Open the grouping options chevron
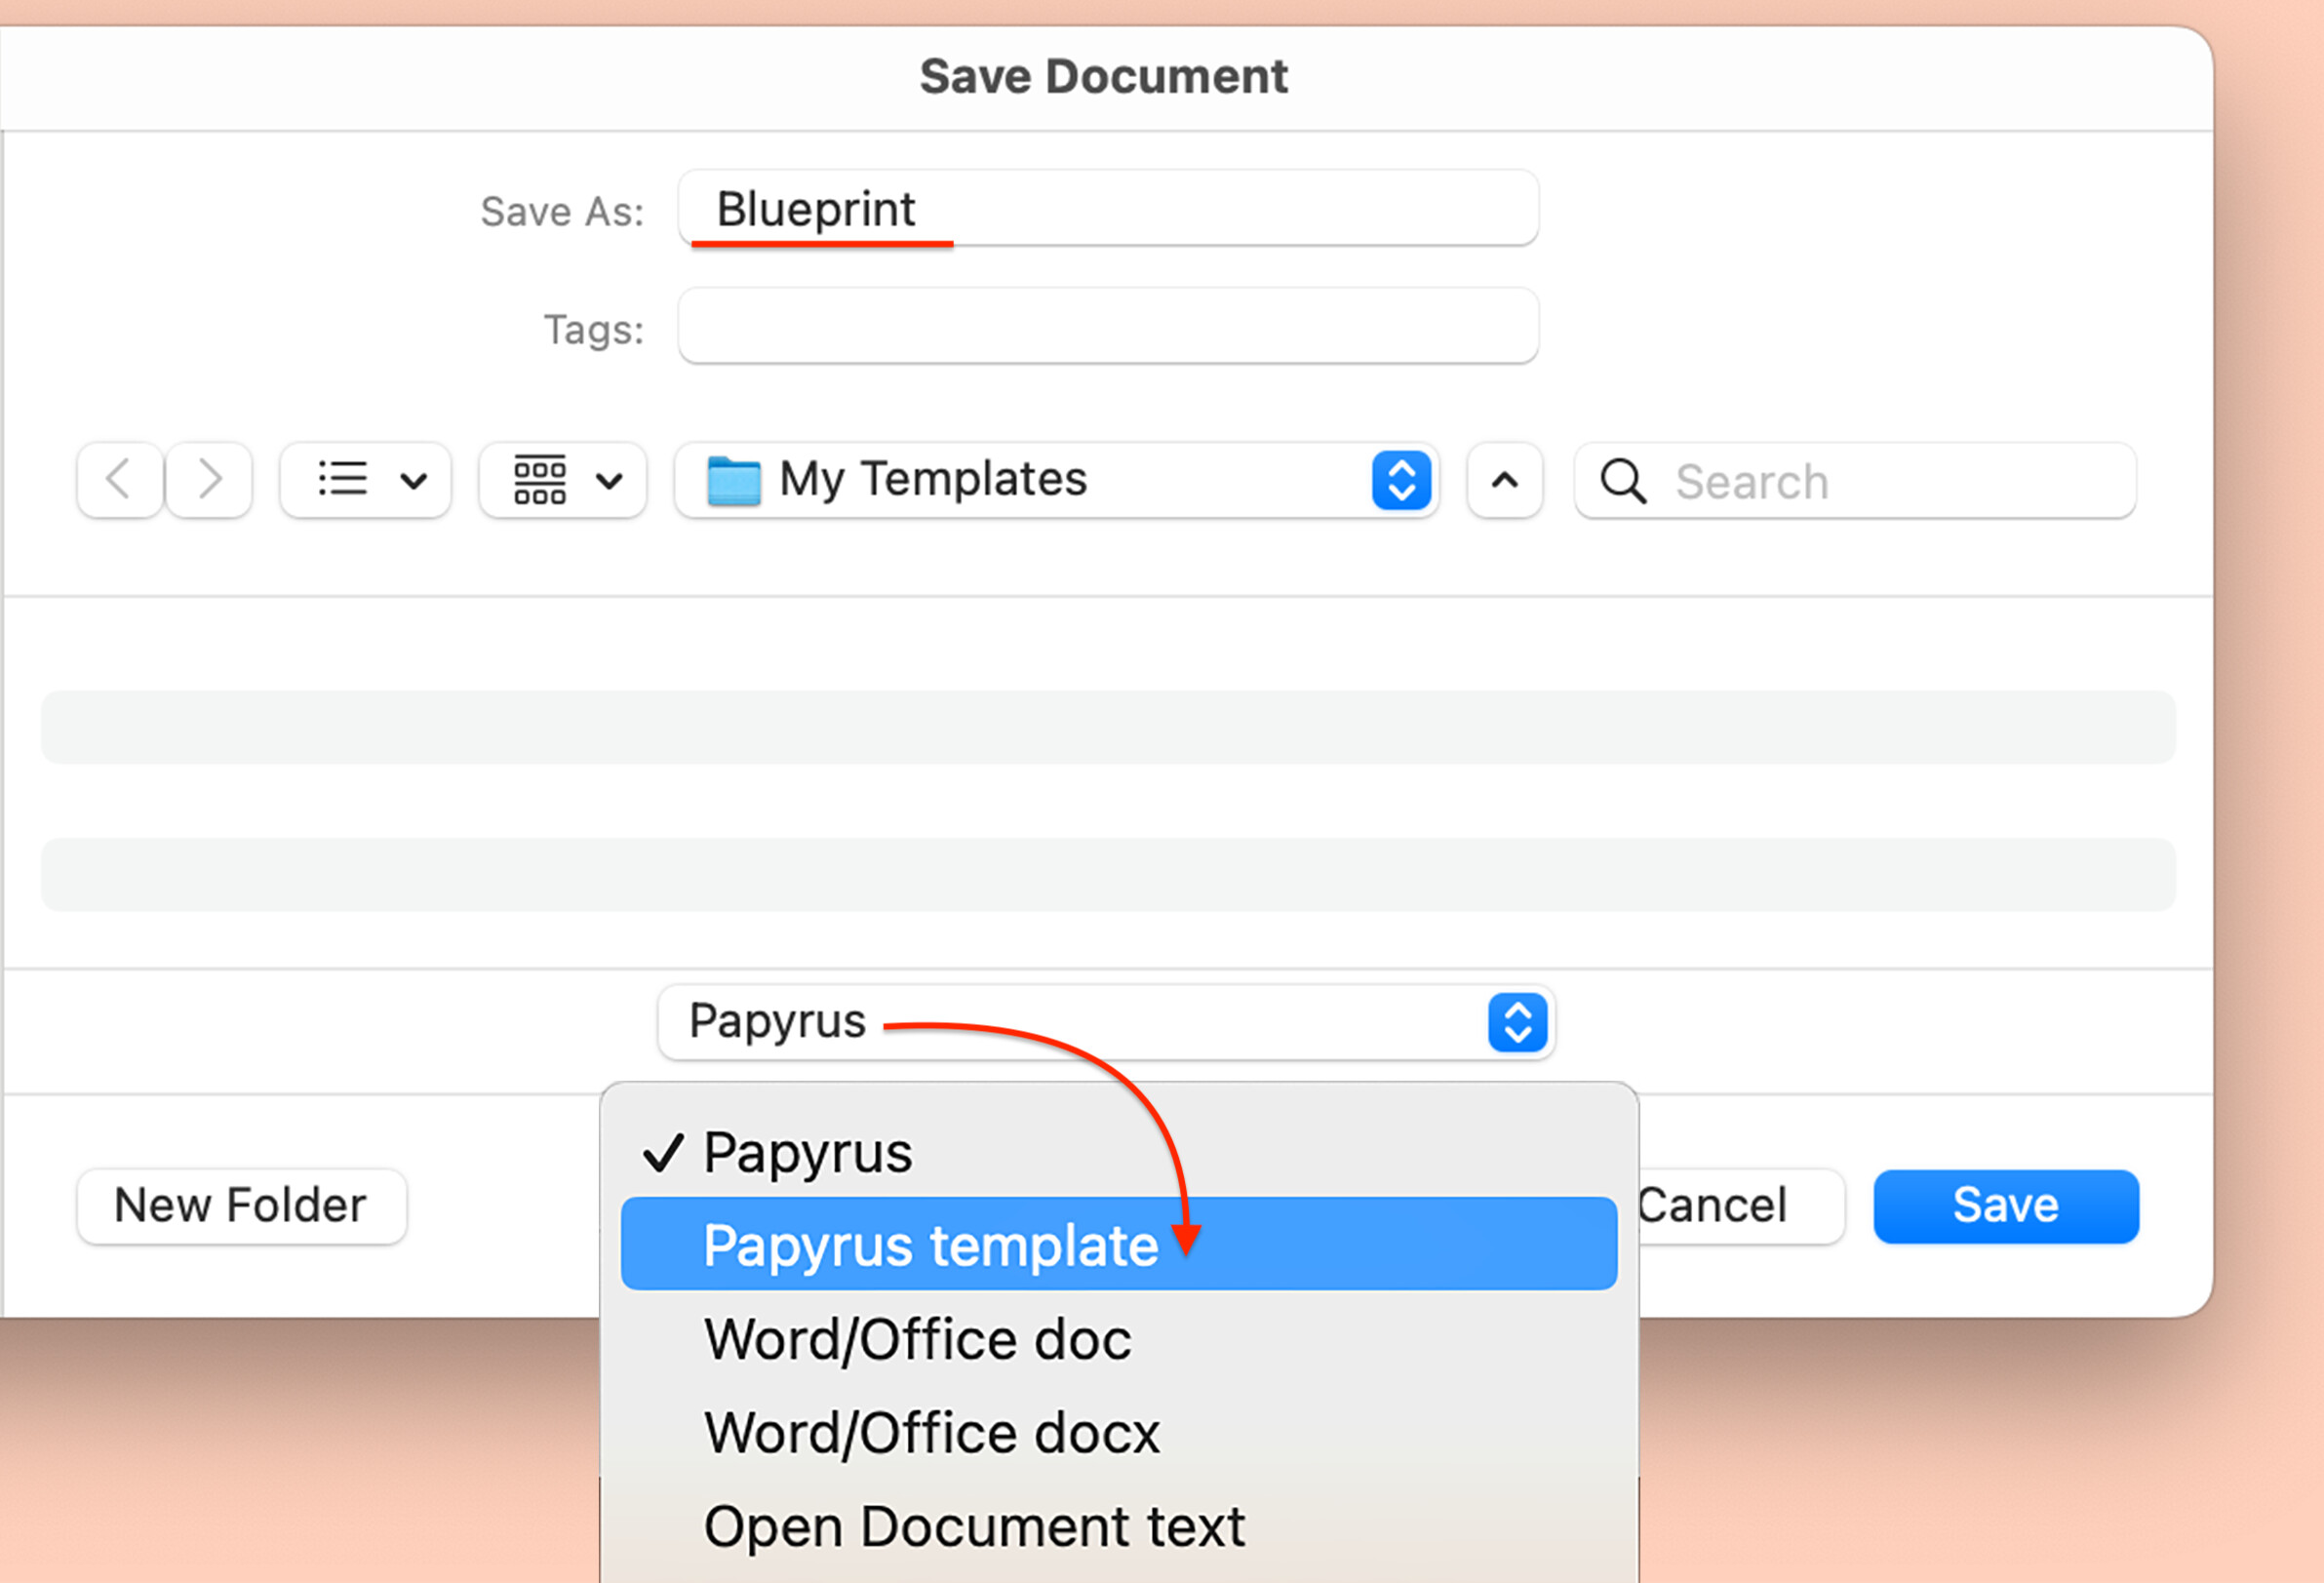The width and height of the screenshot is (2324, 1583). (x=609, y=481)
